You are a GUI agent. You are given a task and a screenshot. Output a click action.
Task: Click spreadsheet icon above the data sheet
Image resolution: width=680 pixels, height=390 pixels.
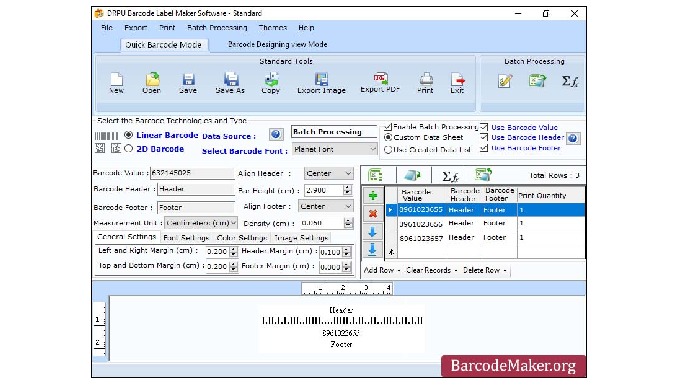pyautogui.click(x=376, y=175)
